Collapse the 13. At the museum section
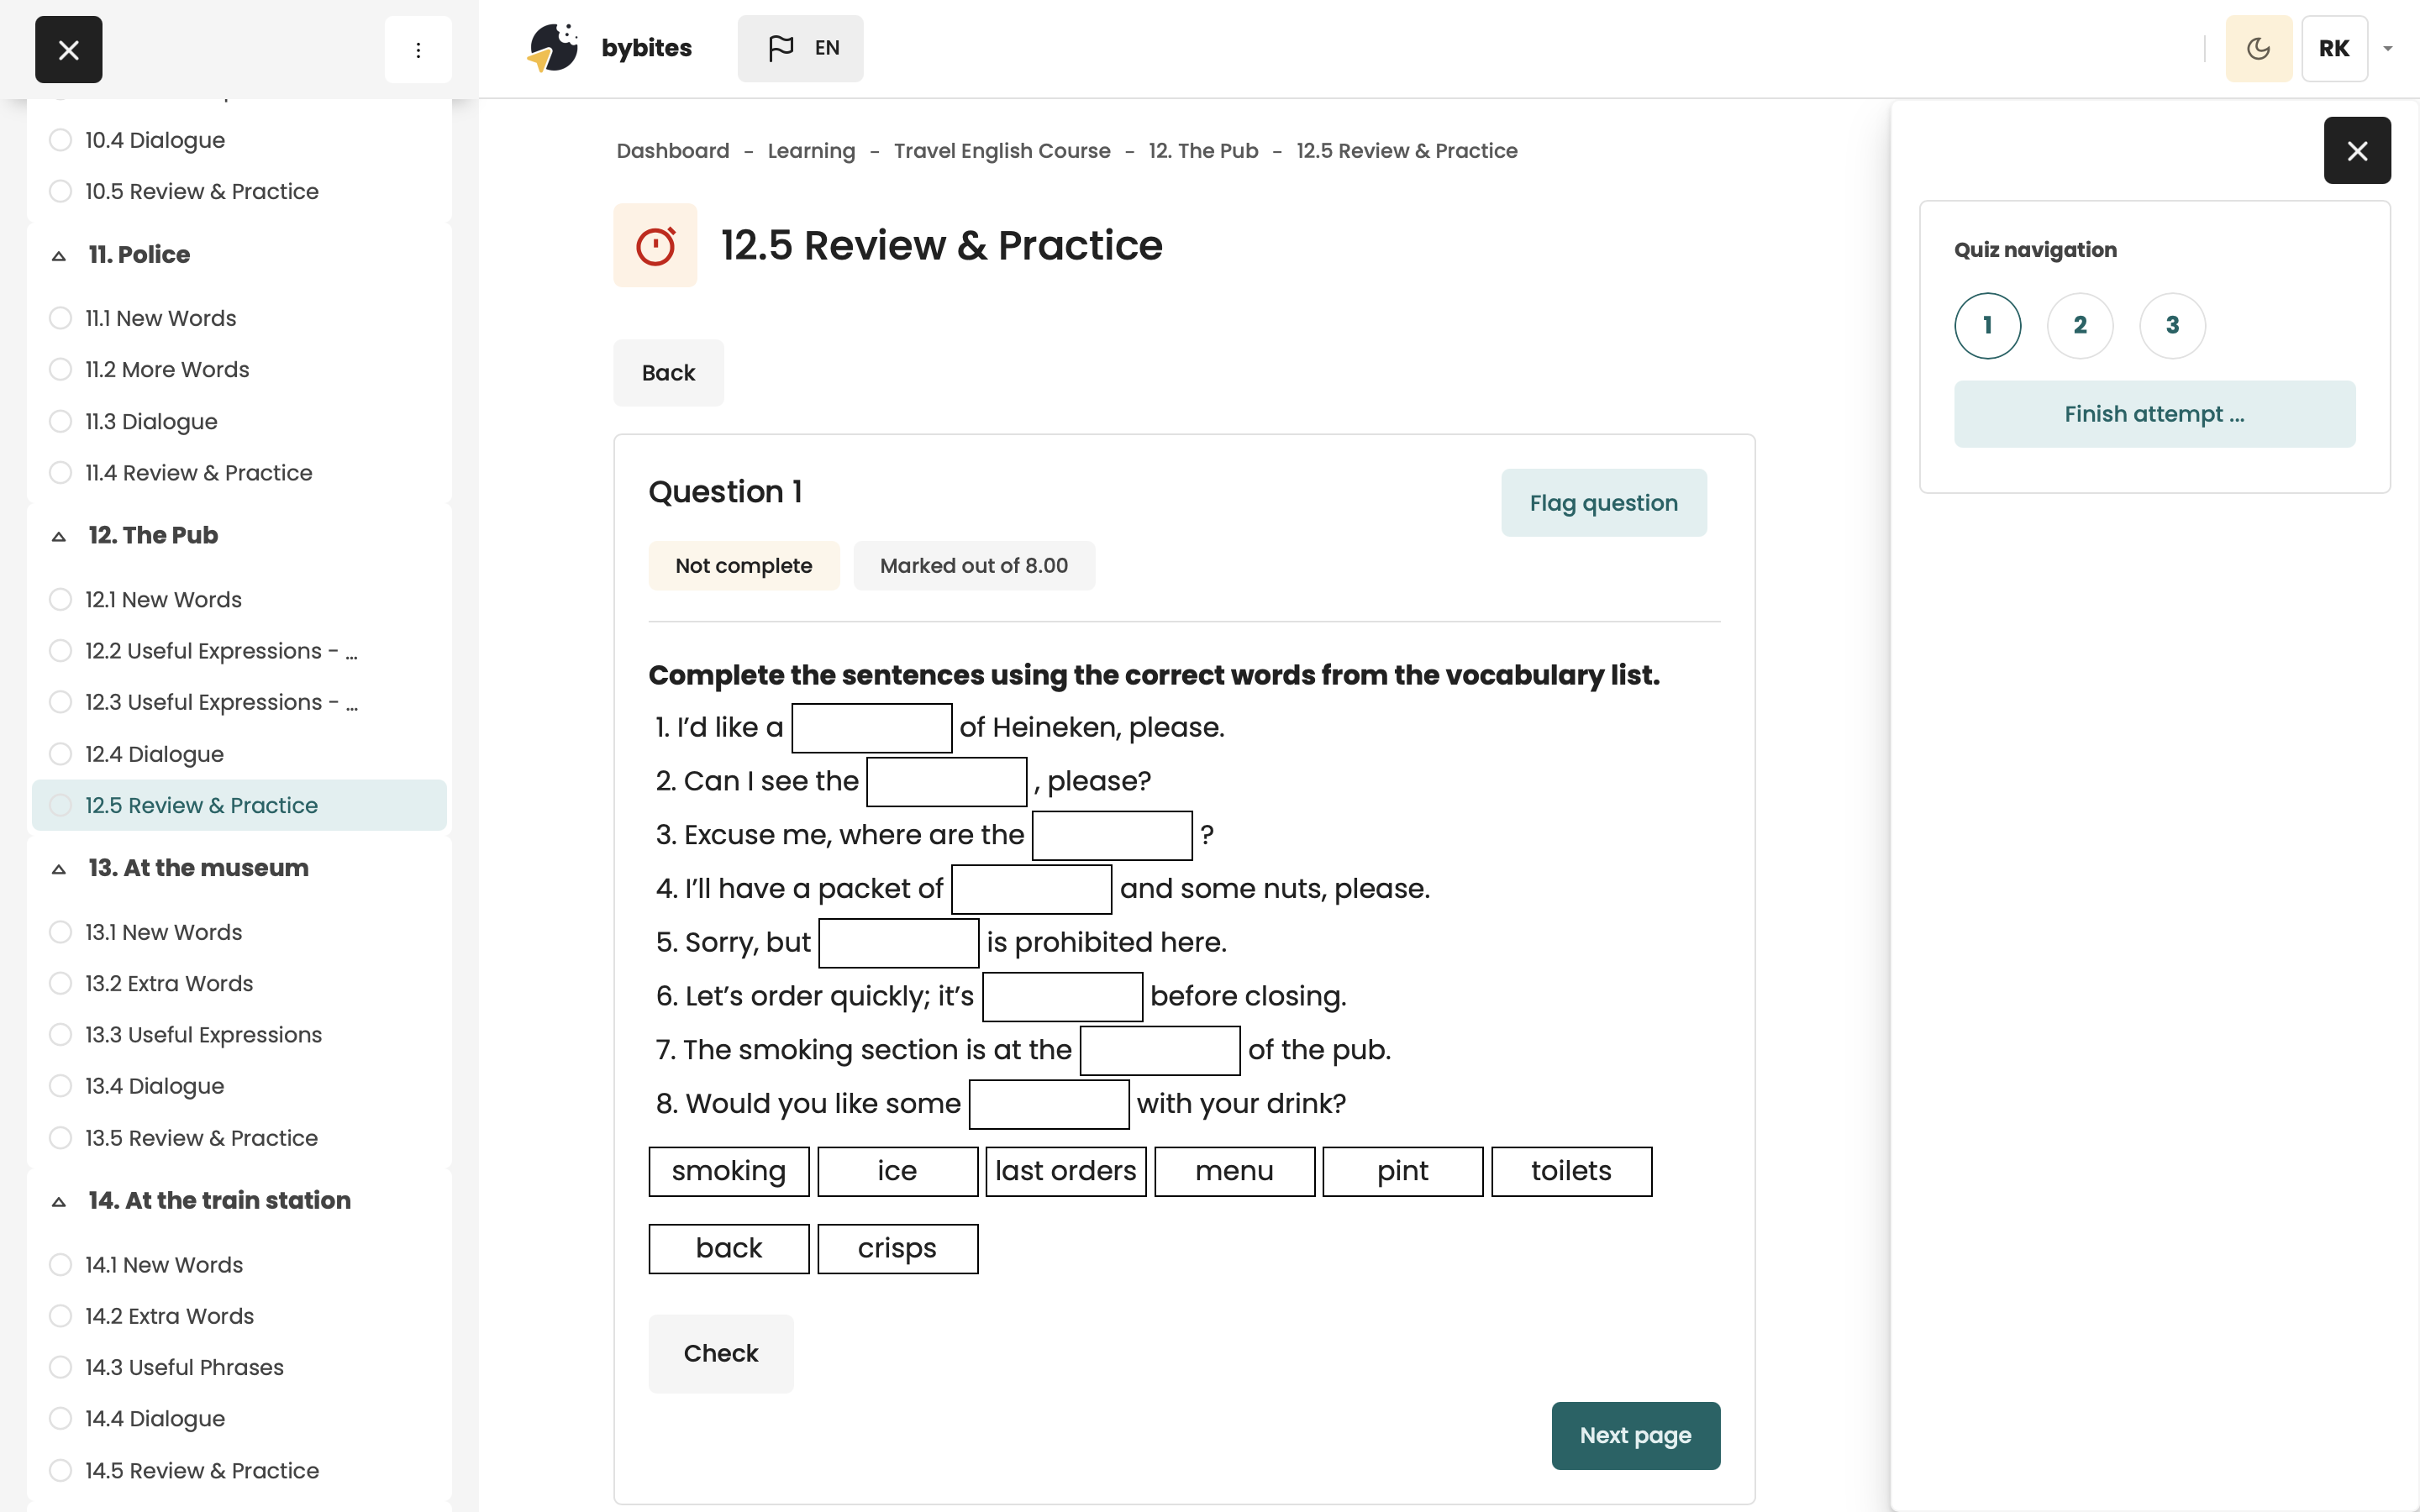Image resolution: width=2420 pixels, height=1512 pixels. (x=59, y=869)
